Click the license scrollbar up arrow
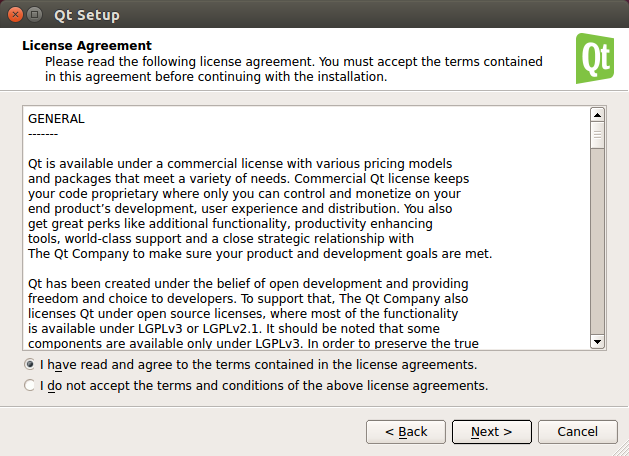The width and height of the screenshot is (629, 456). point(597,116)
